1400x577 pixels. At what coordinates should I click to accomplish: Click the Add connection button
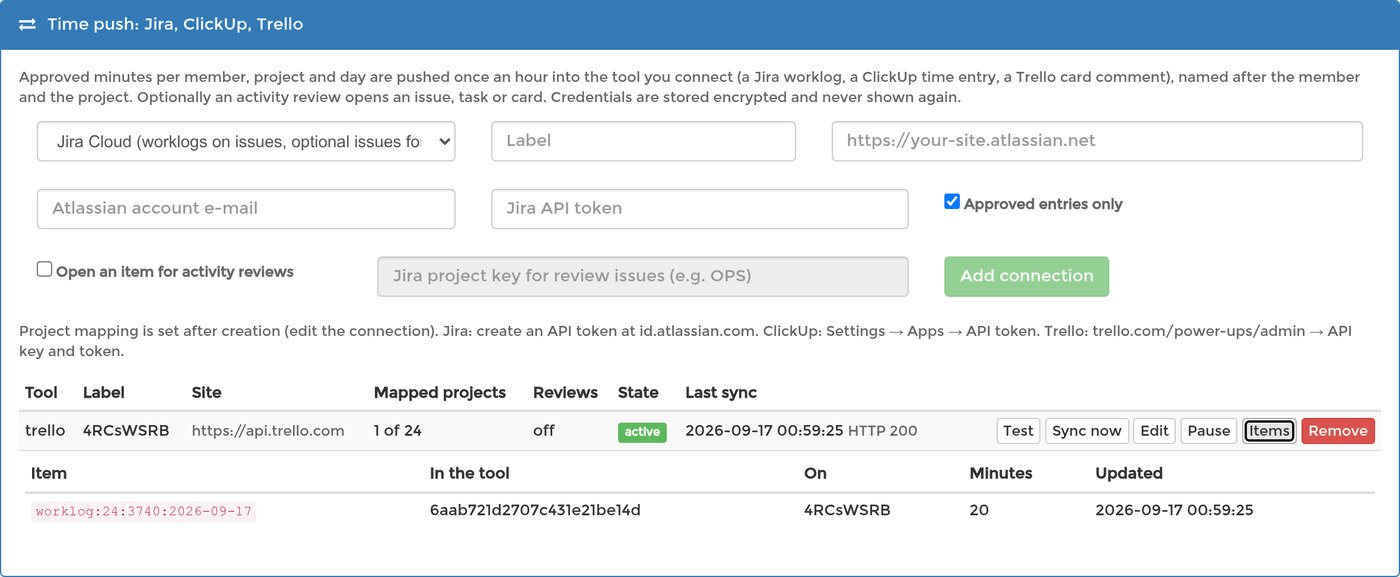click(1027, 277)
